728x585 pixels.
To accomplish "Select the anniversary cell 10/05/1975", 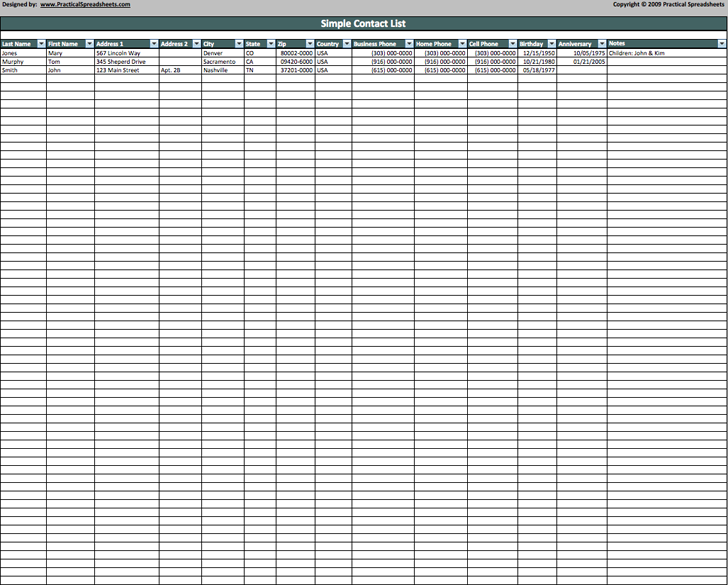I will click(x=582, y=53).
